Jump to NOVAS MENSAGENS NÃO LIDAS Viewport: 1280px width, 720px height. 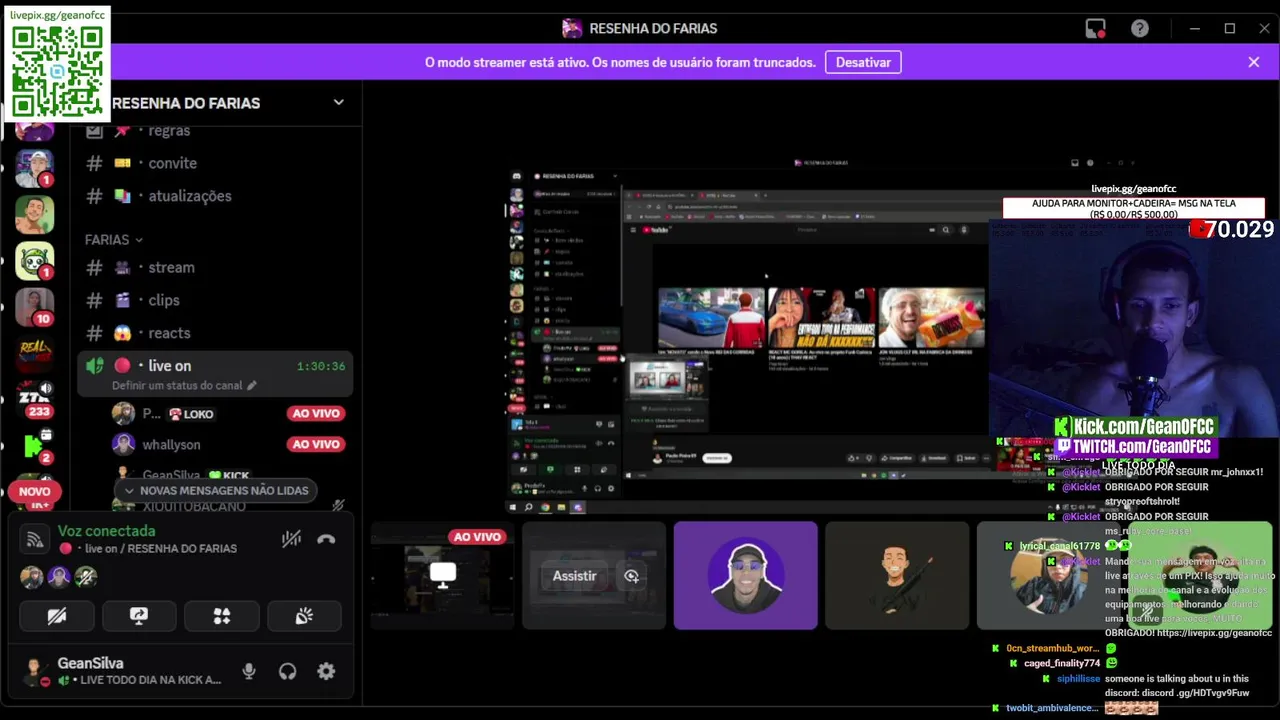[215, 490]
